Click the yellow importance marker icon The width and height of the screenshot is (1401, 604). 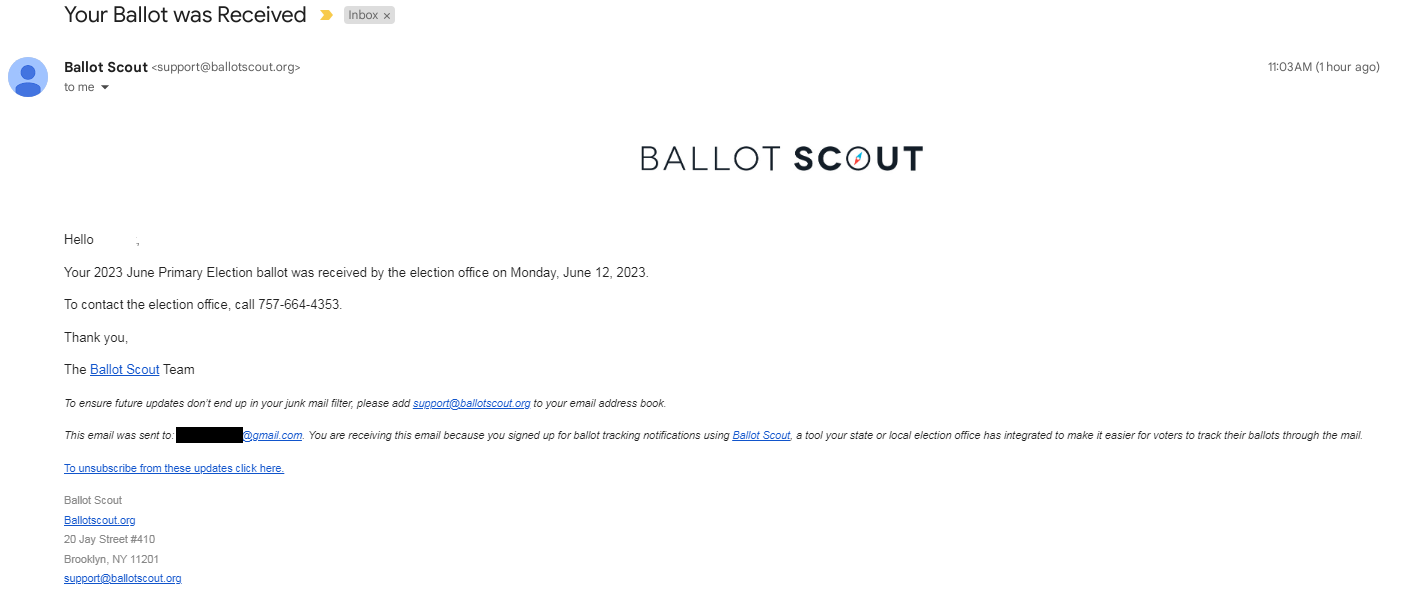coord(326,15)
